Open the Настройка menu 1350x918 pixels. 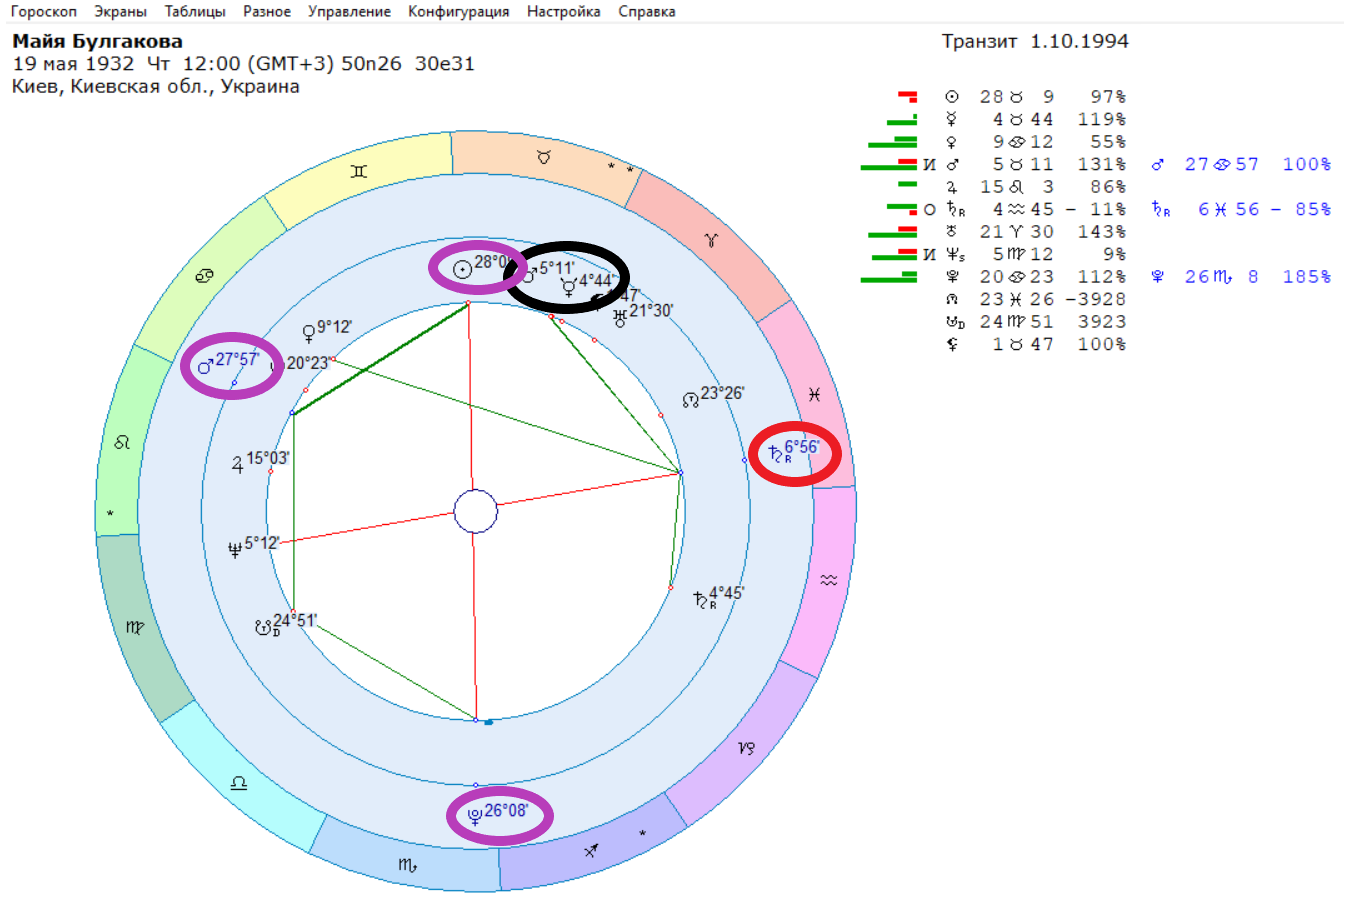(x=564, y=12)
